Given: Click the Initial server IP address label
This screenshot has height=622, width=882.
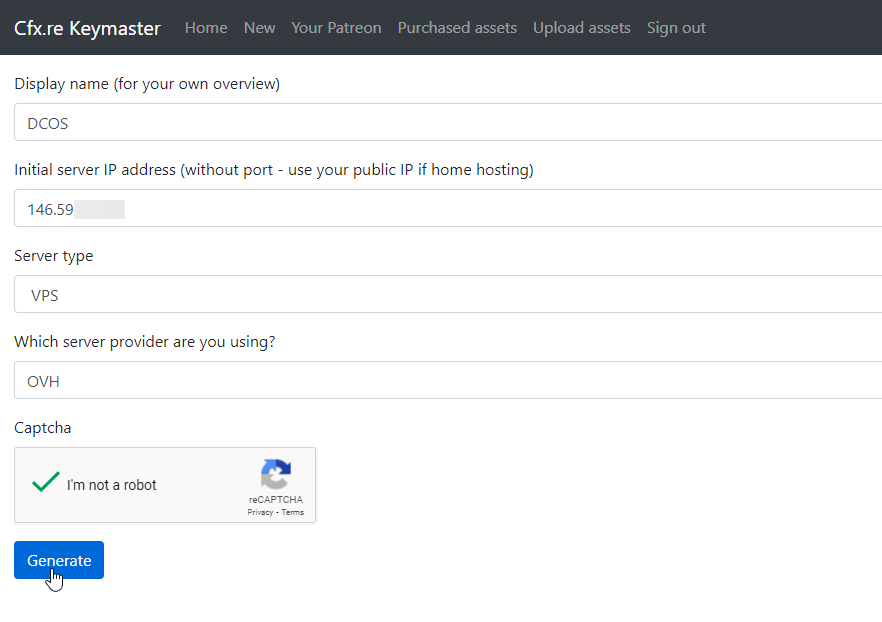Looking at the screenshot, I should click(x=273, y=170).
